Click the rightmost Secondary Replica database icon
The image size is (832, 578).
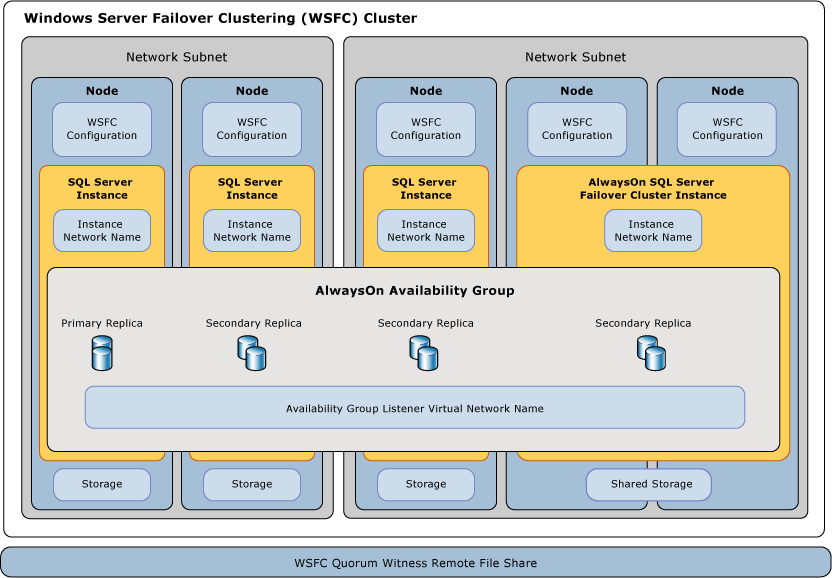point(653,353)
